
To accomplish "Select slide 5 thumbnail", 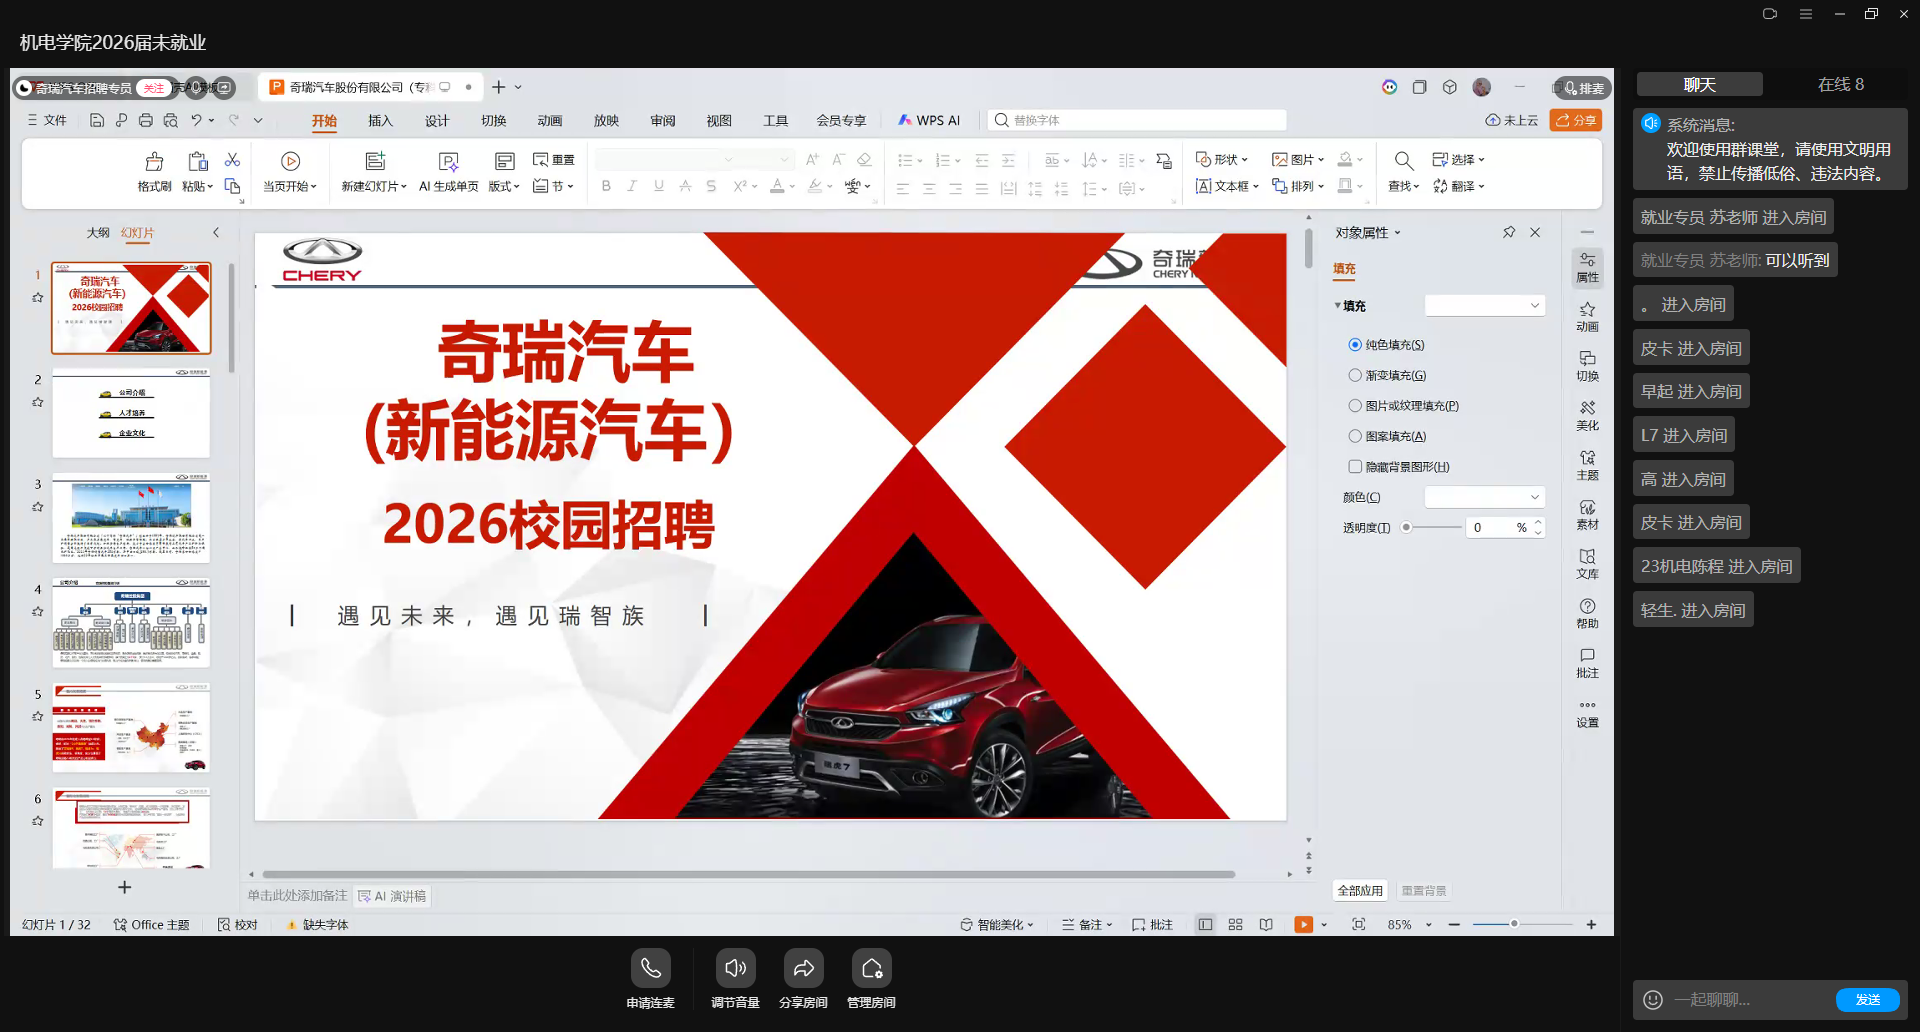I will pos(131,728).
